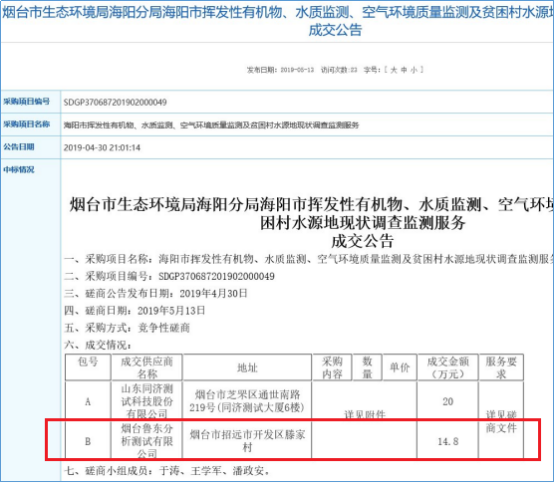The image size is (554, 483).
Task: Click supplier cell 山东同济测试科技股份有限公司
Action: coord(147,401)
